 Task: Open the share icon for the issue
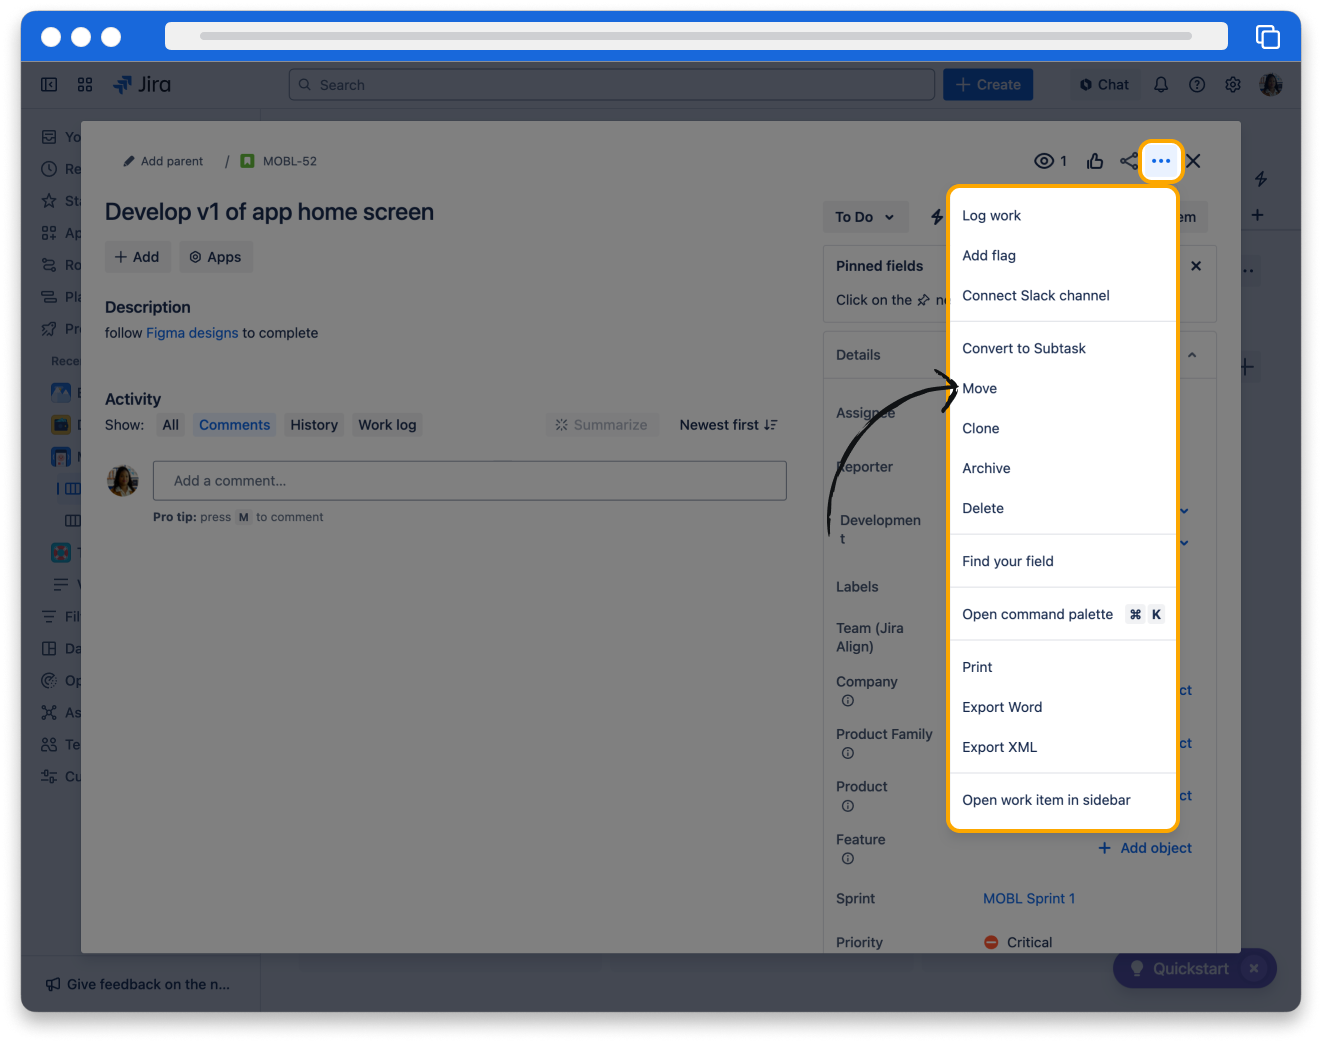click(x=1128, y=161)
